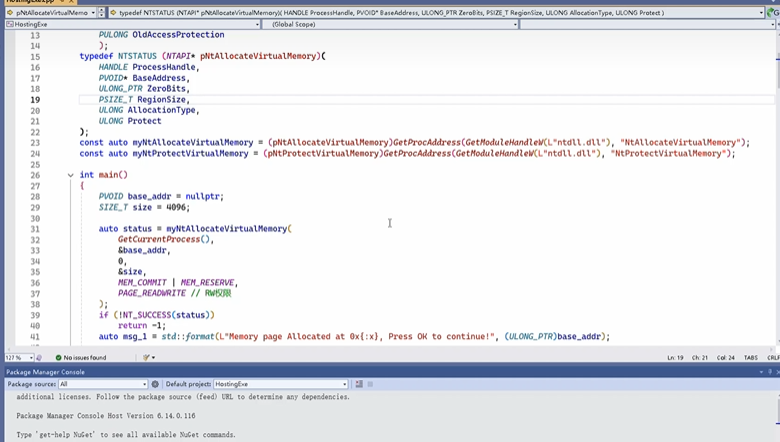780x442 pixels.
Task: Open Package Manager Console window options arrow
Action: pyautogui.click(x=761, y=372)
